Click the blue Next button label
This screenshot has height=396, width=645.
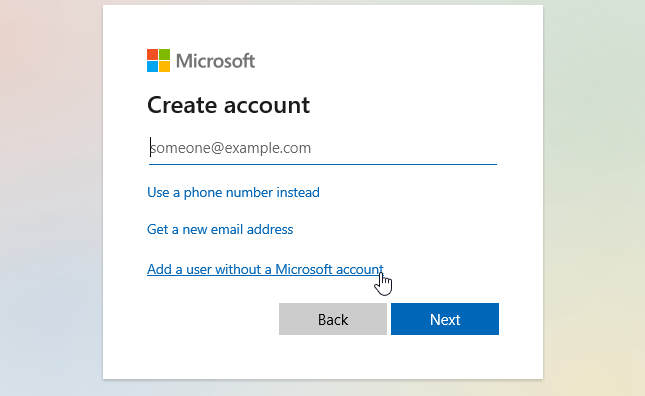coord(445,320)
